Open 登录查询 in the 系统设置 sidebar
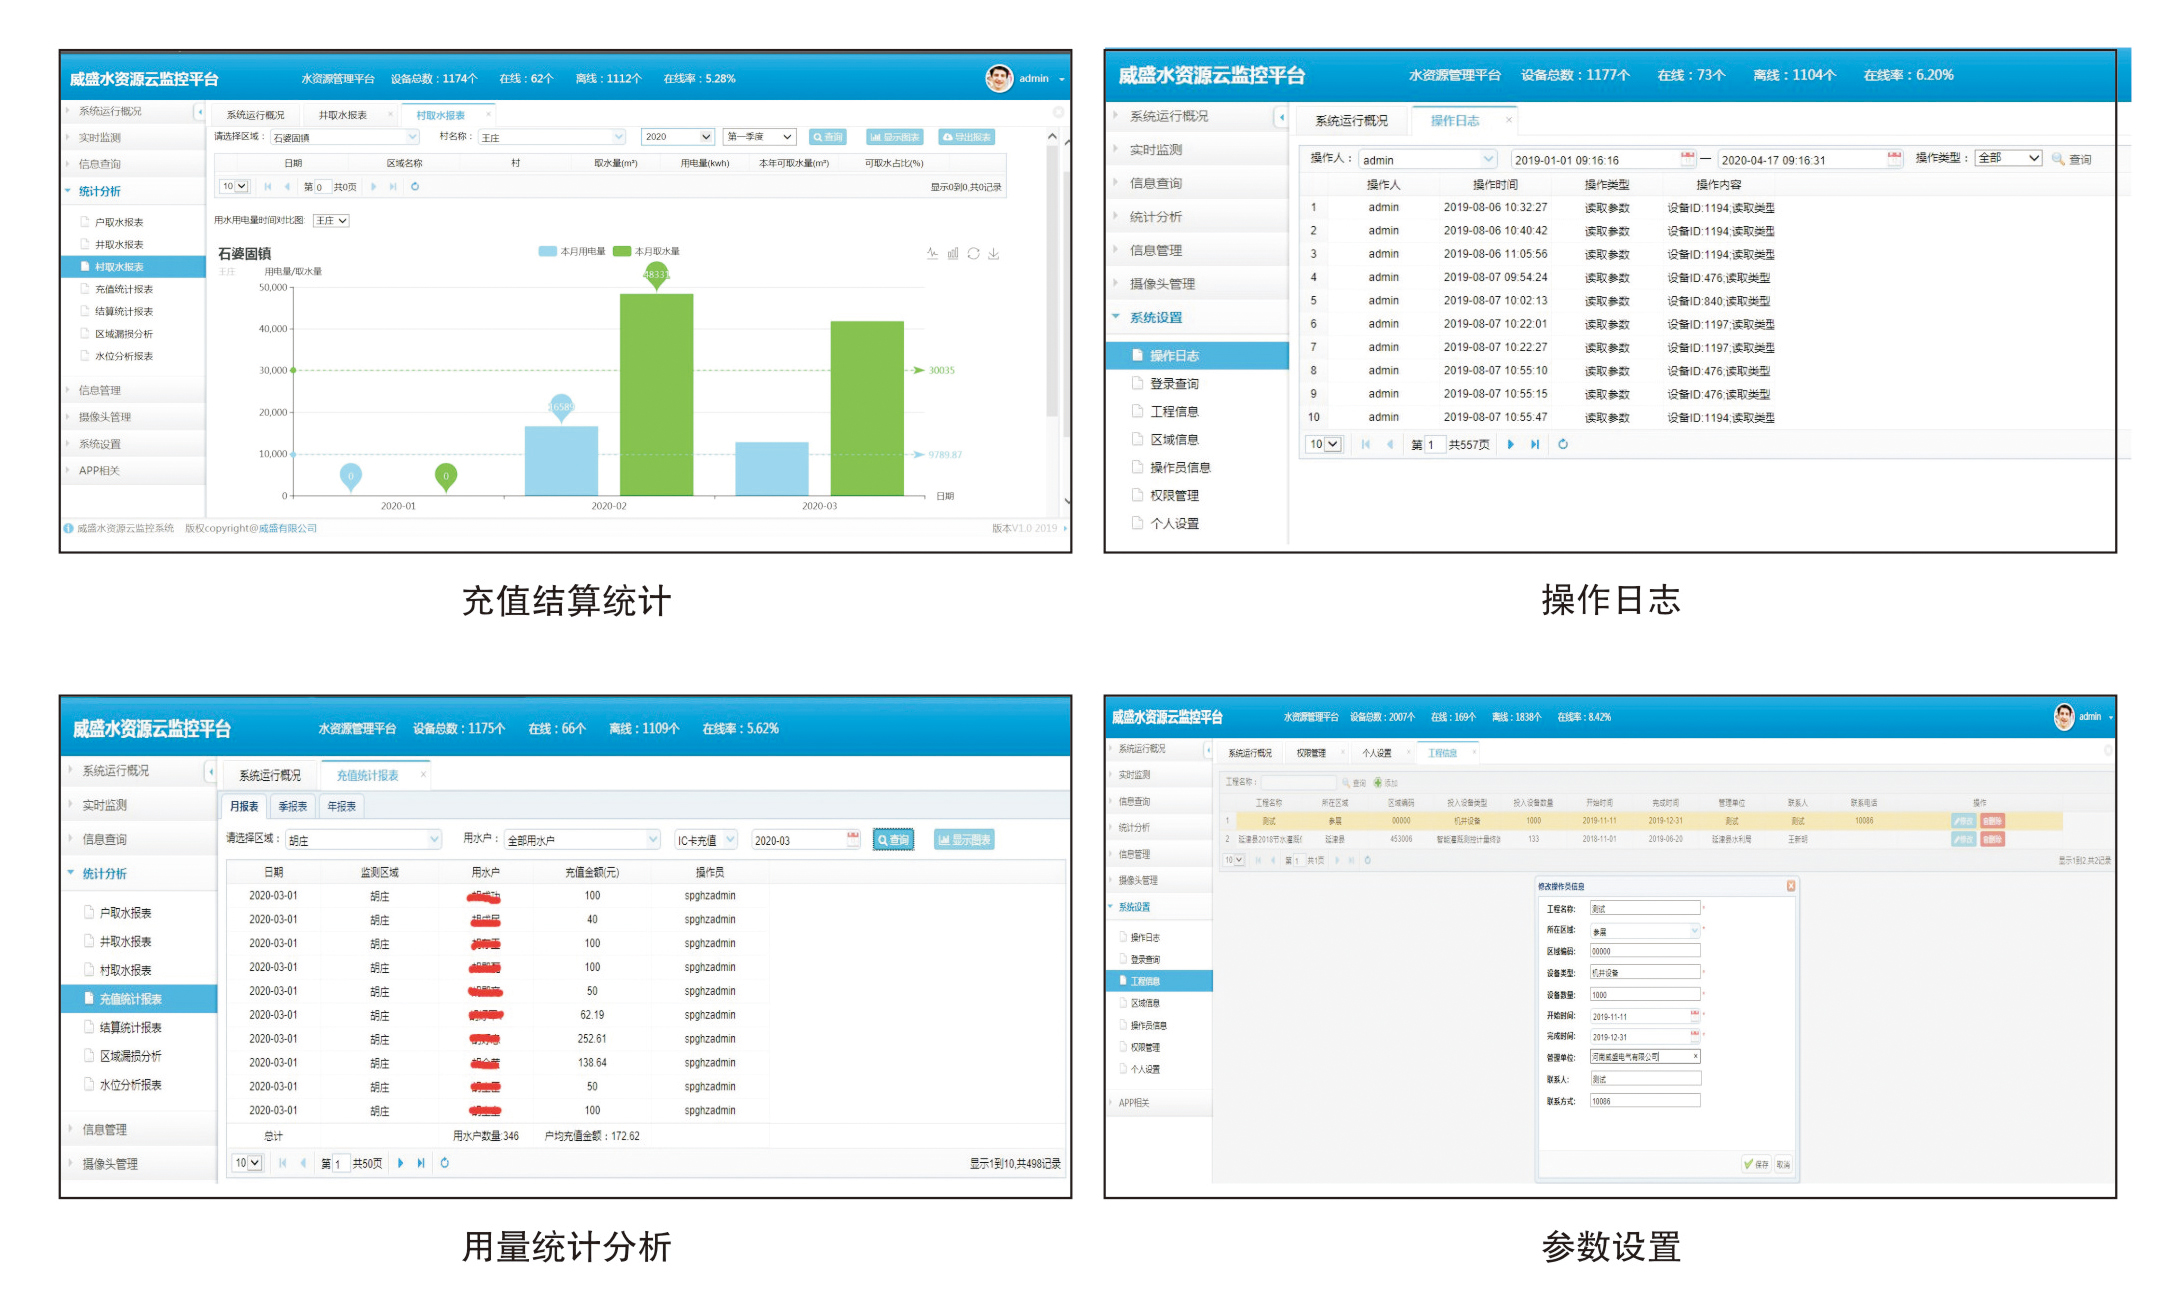This screenshot has height=1301, width=2175. tap(1174, 384)
